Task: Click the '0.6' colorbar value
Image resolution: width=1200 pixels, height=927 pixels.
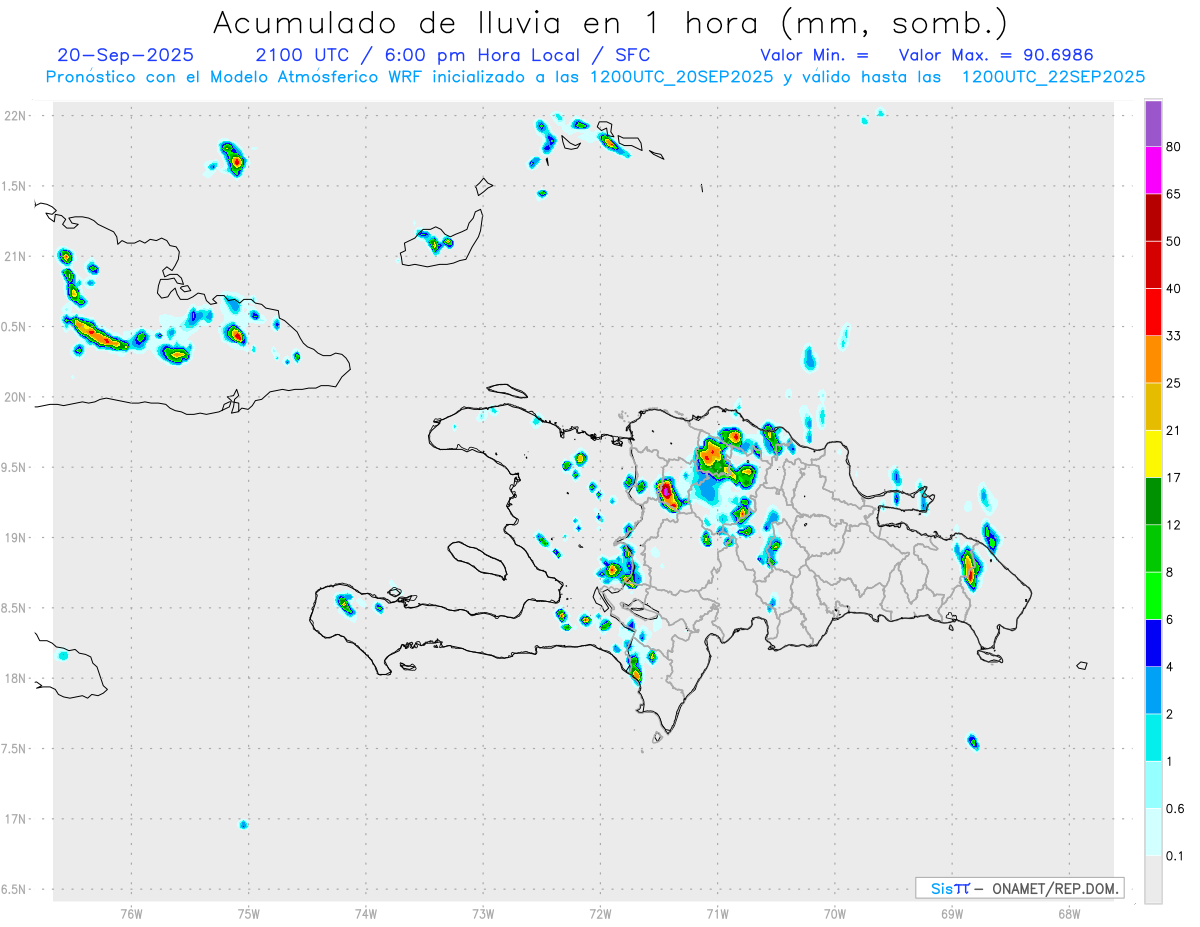Action: point(1176,808)
